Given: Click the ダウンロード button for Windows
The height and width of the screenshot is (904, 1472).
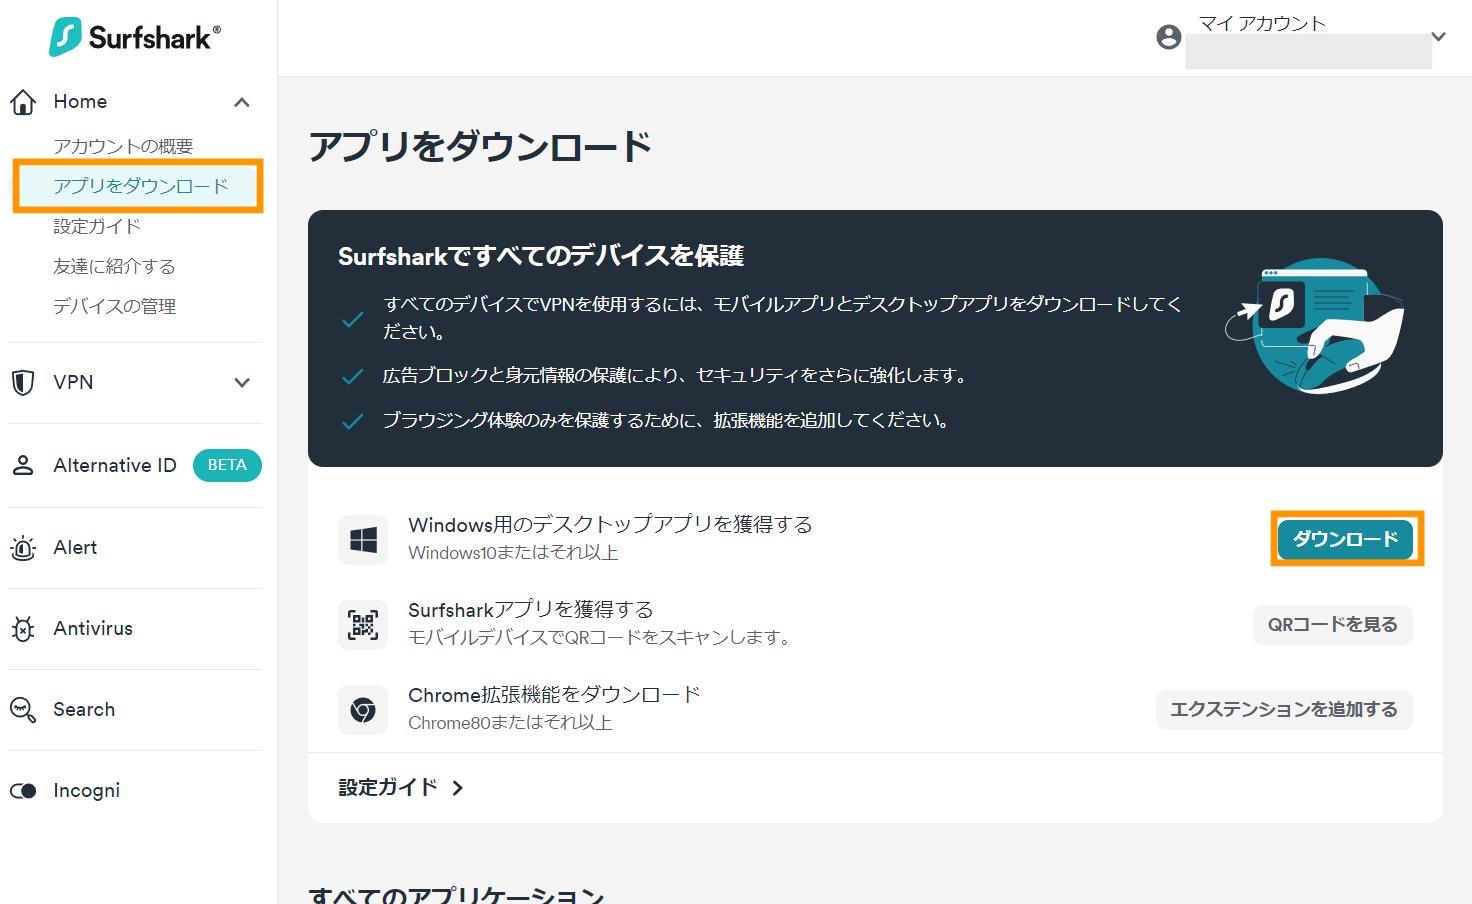Looking at the screenshot, I should (1346, 539).
